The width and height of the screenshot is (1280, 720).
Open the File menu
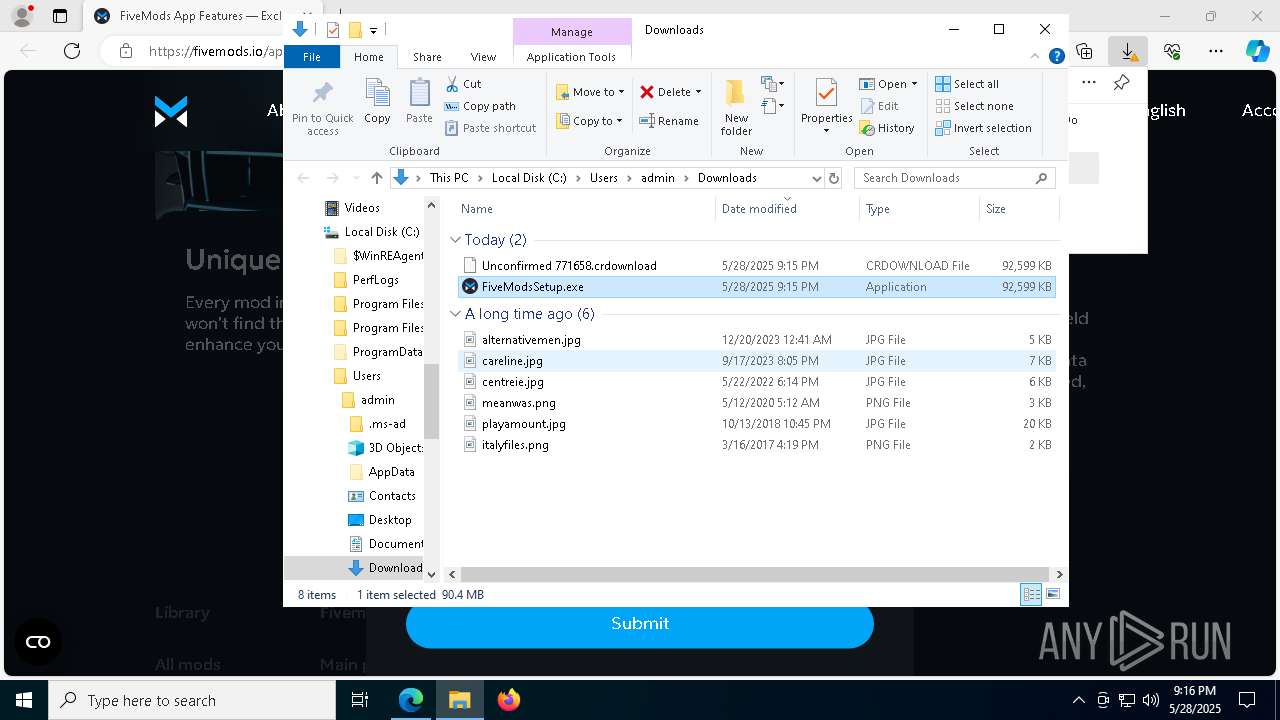pos(312,57)
